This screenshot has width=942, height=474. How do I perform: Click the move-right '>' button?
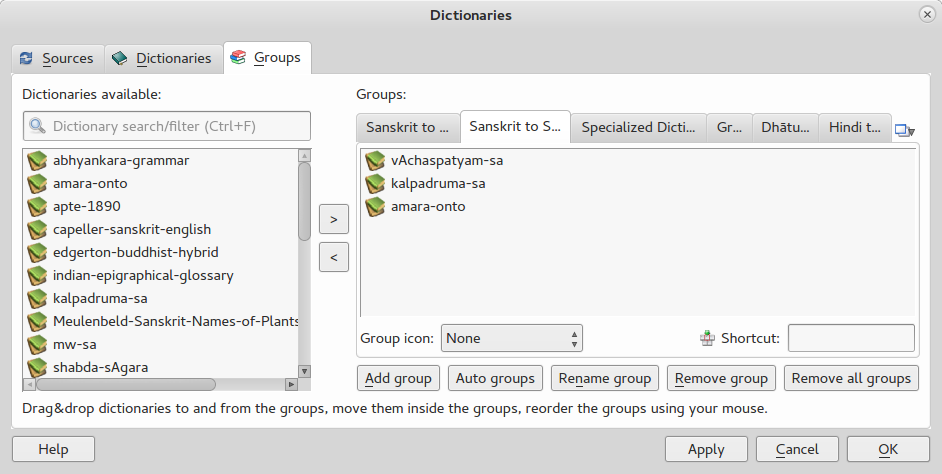coord(333,218)
